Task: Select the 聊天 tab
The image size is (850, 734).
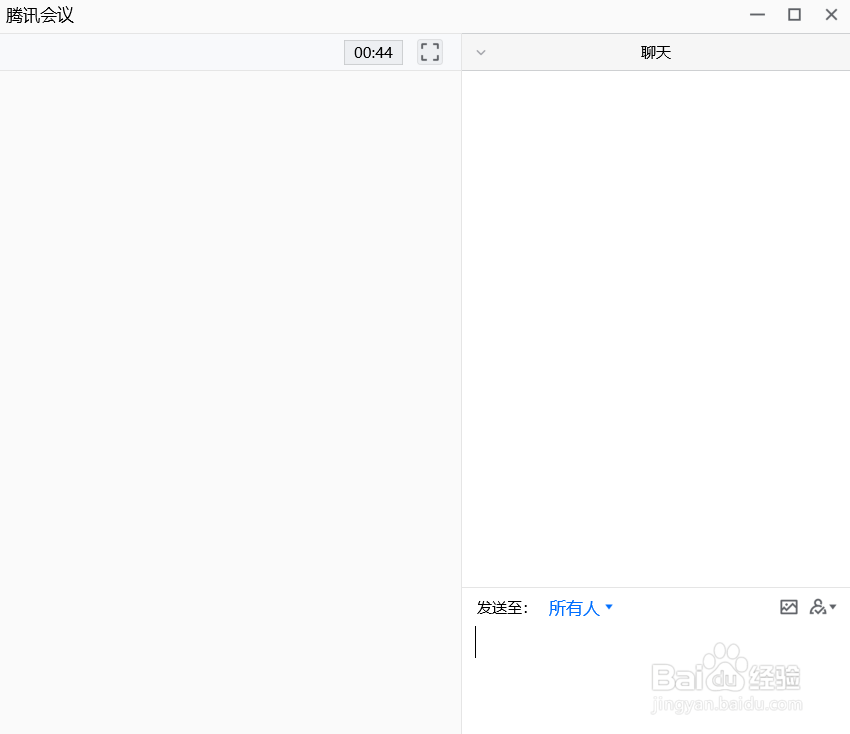Action: click(x=656, y=52)
